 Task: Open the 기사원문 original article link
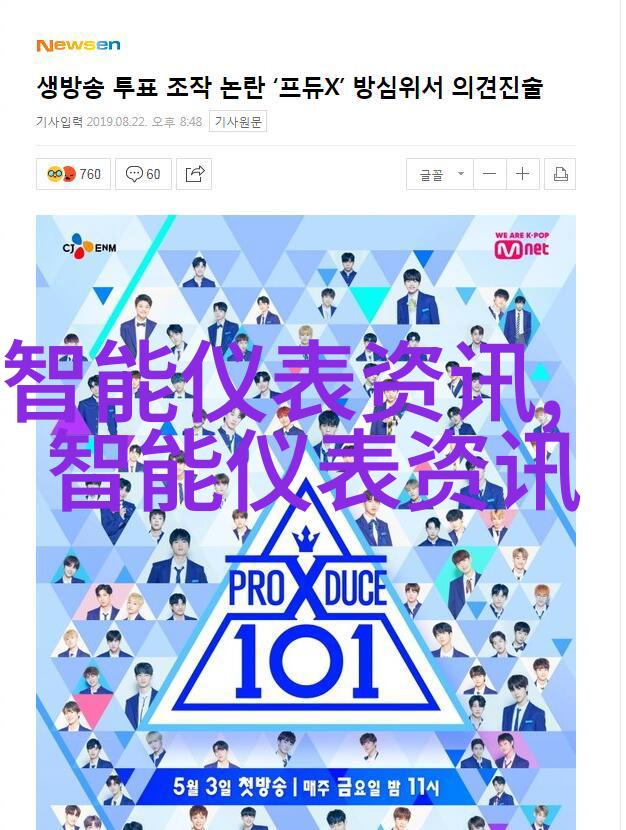click(238, 122)
